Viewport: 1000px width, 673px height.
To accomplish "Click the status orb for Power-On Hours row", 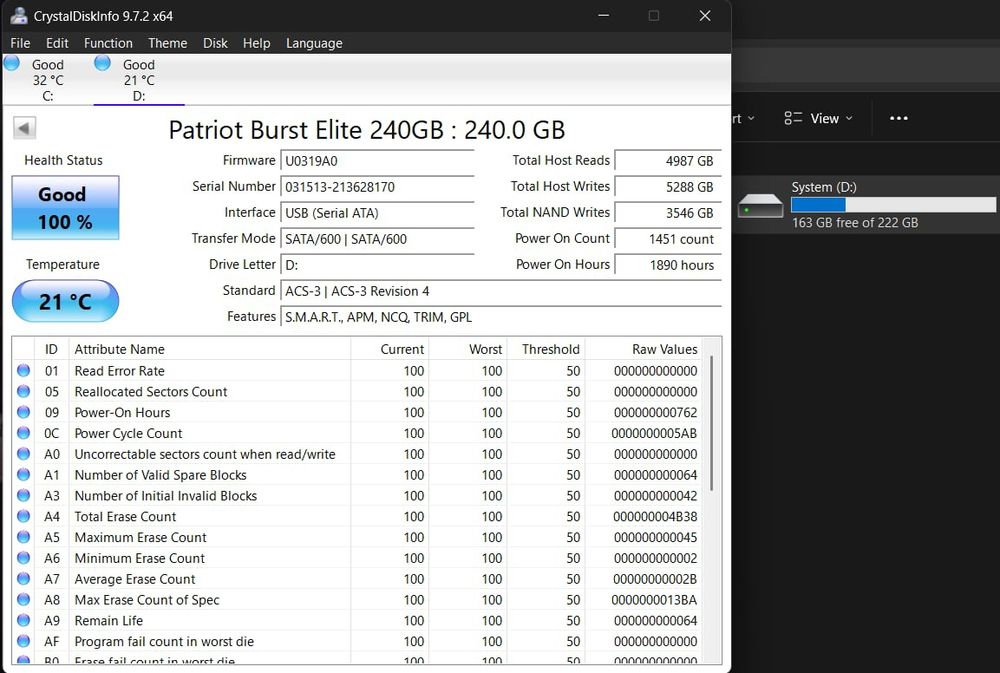I will tap(24, 411).
